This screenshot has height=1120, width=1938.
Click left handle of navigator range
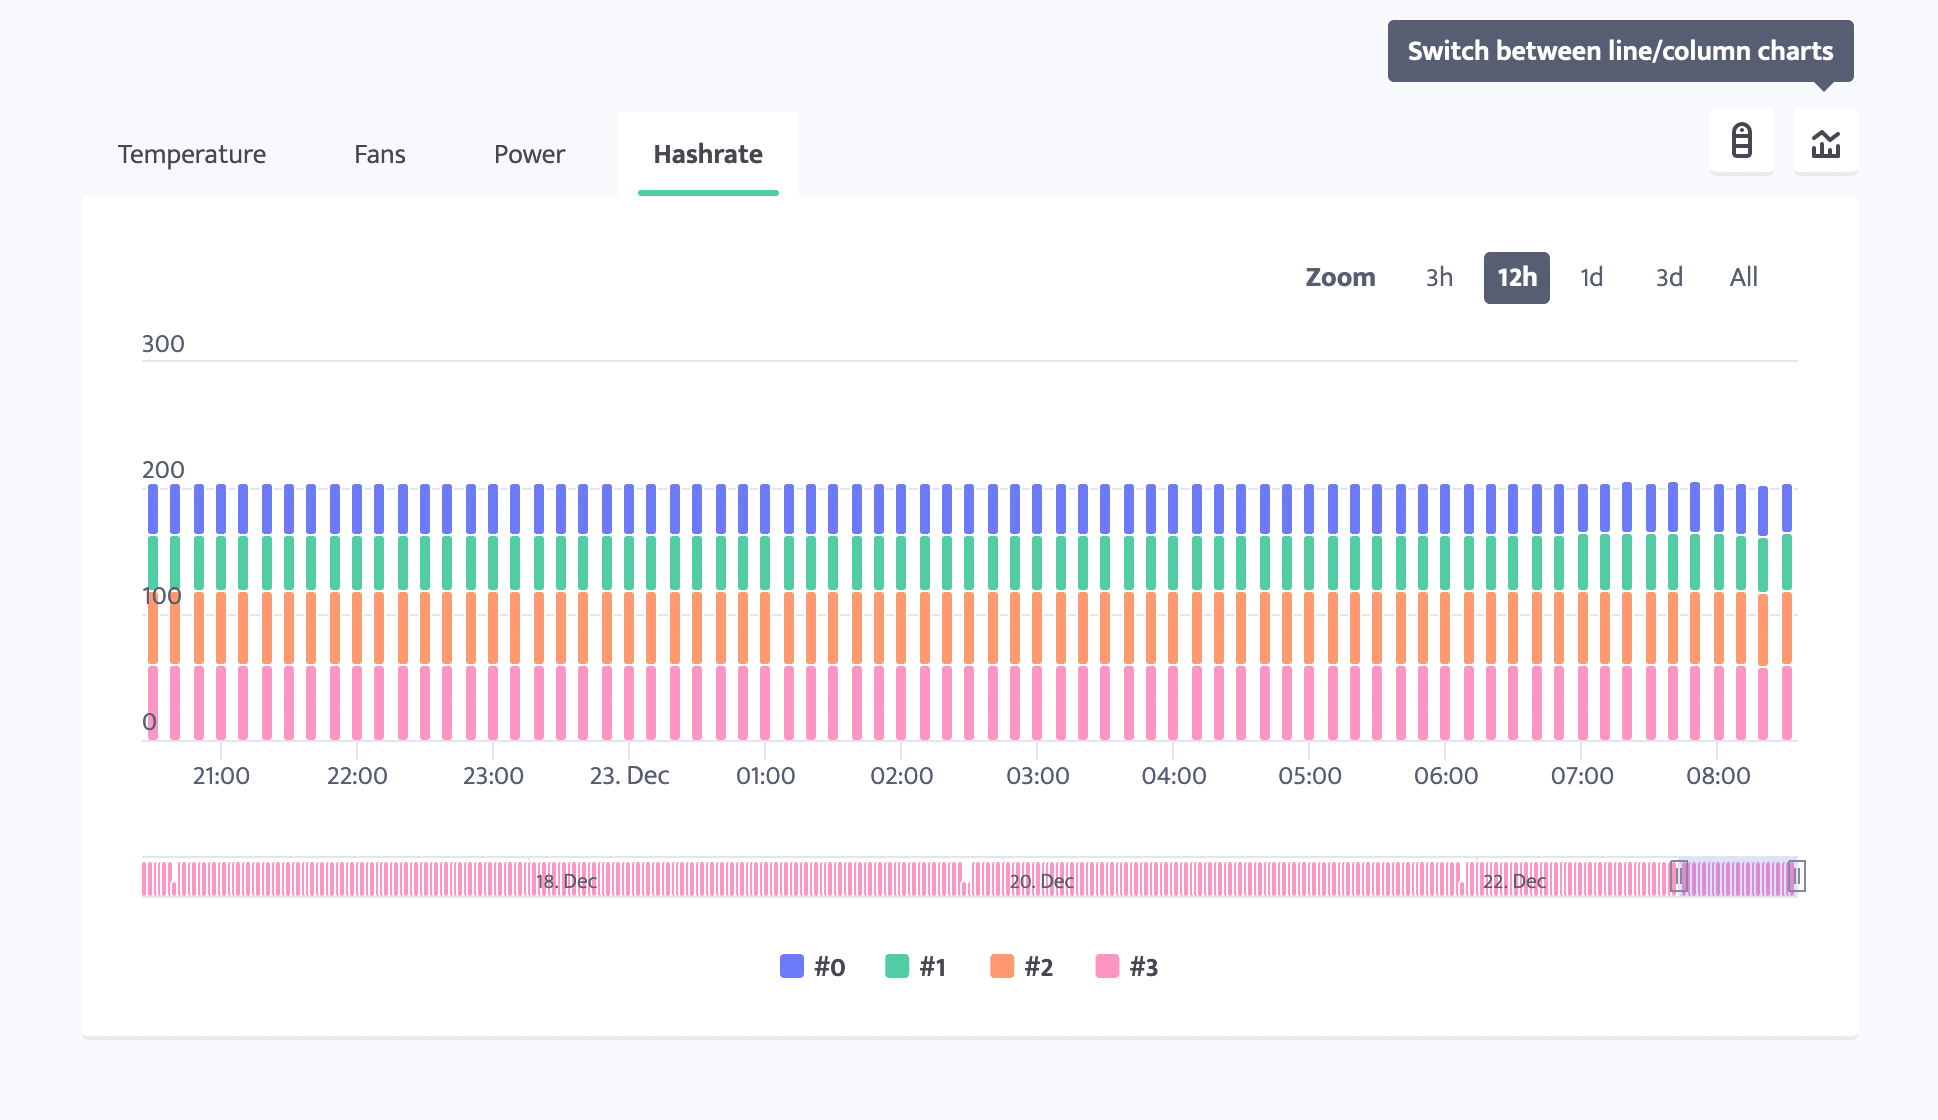click(x=1679, y=877)
